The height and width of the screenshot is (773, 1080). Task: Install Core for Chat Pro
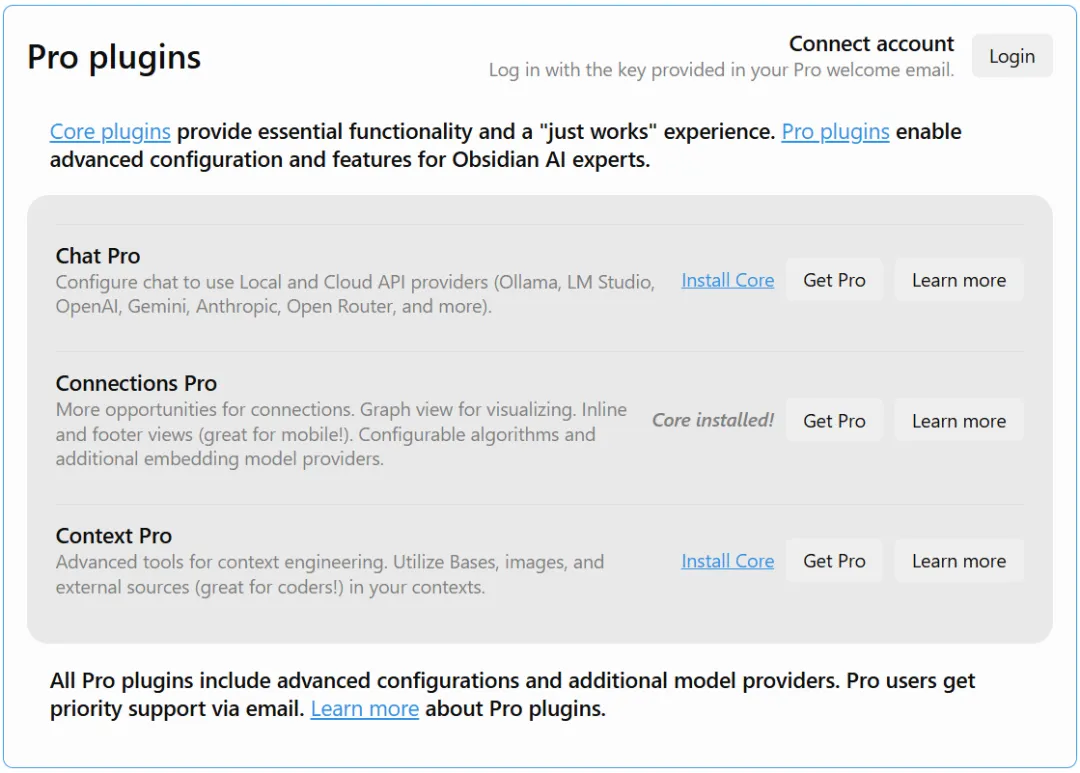click(727, 280)
